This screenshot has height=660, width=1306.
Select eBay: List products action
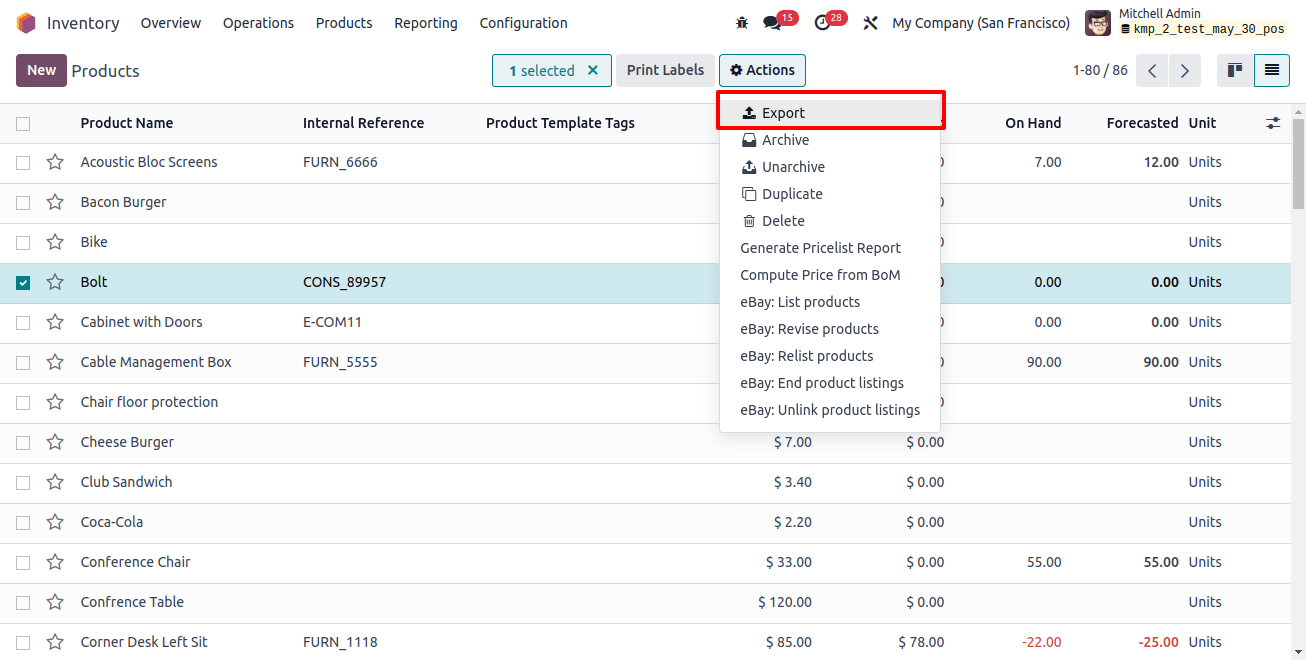pyautogui.click(x=830, y=302)
